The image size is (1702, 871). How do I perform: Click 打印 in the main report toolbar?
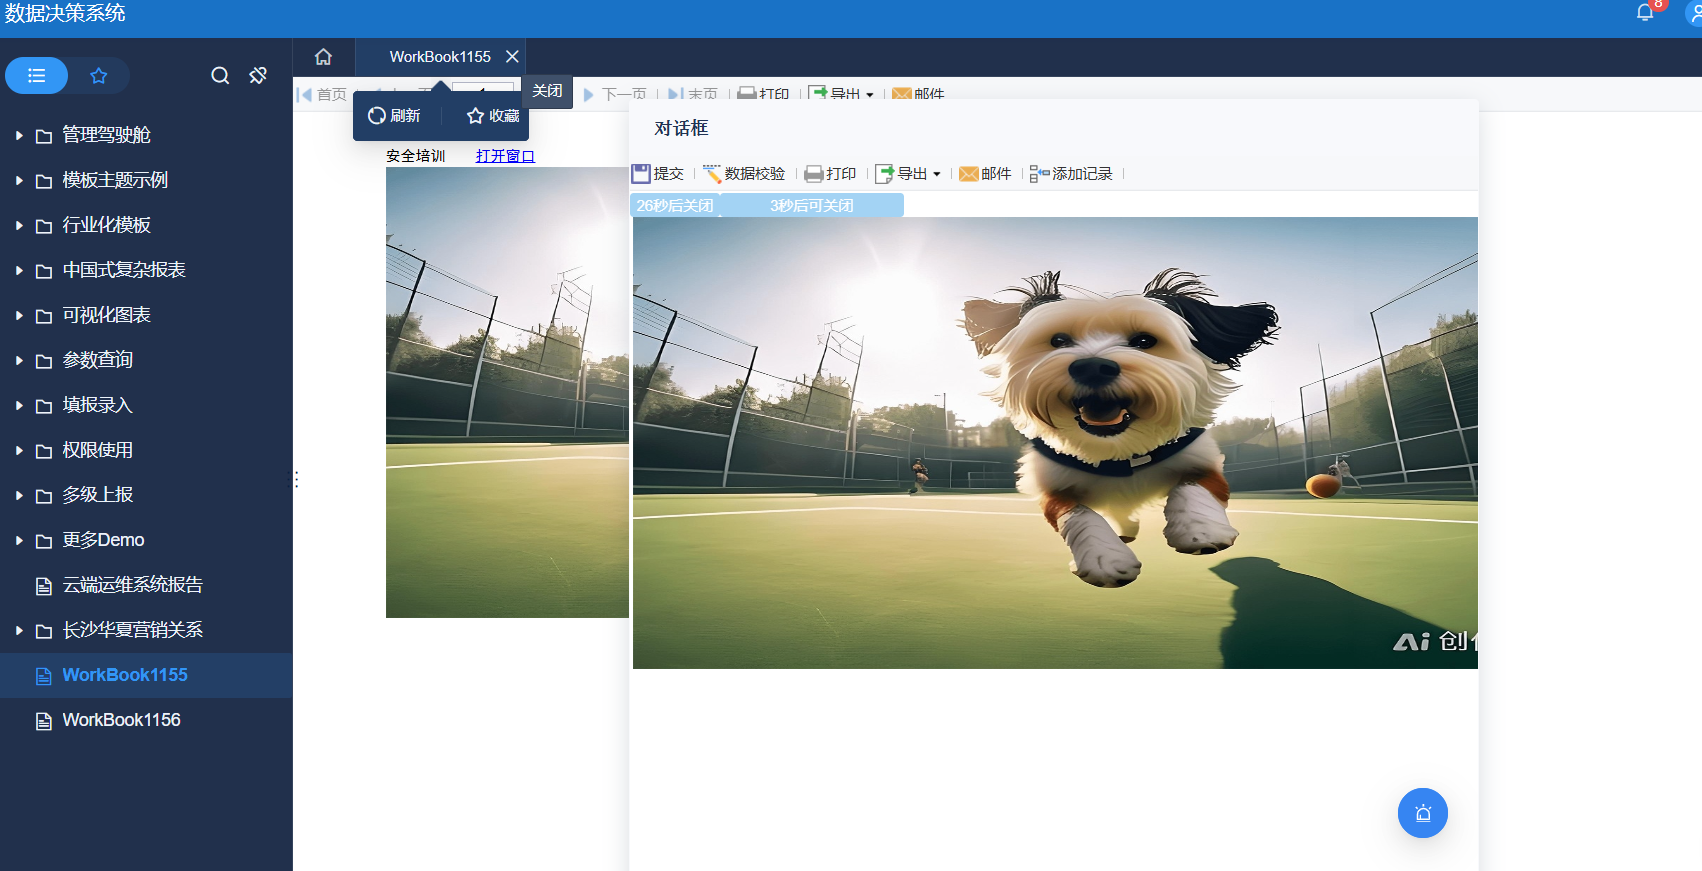(x=763, y=94)
